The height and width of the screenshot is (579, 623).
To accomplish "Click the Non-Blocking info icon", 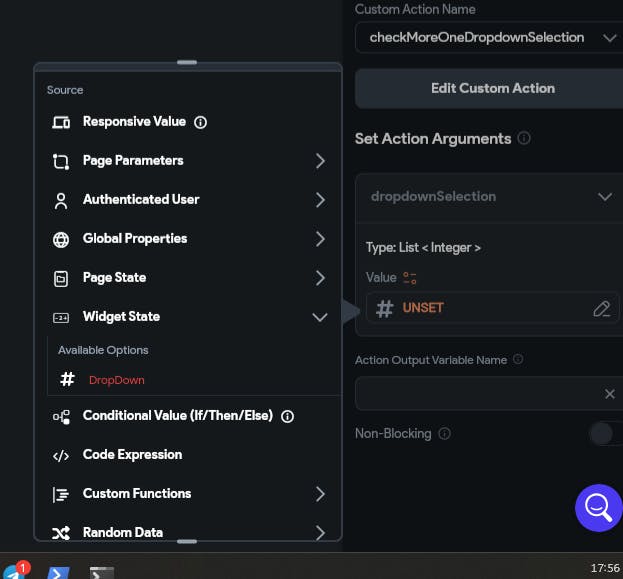I will (444, 434).
